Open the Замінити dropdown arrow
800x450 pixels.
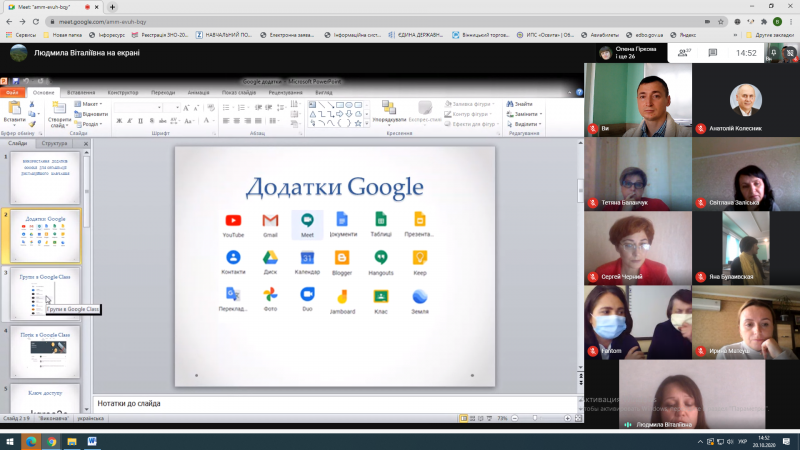click(x=541, y=114)
